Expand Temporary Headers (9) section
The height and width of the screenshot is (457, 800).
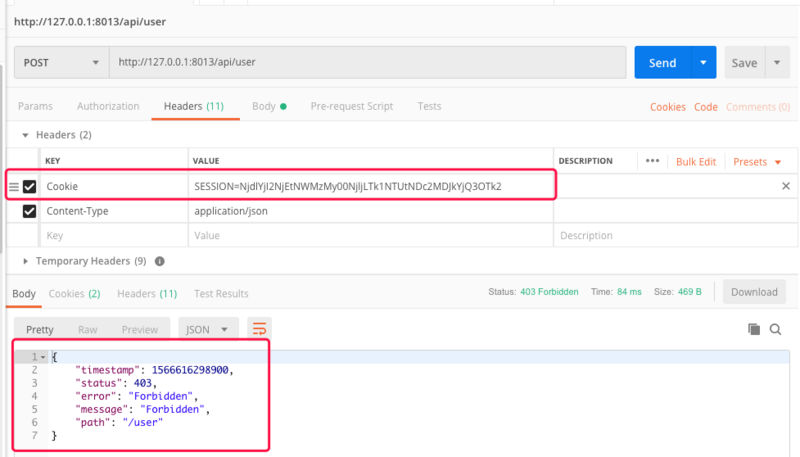tap(25, 261)
